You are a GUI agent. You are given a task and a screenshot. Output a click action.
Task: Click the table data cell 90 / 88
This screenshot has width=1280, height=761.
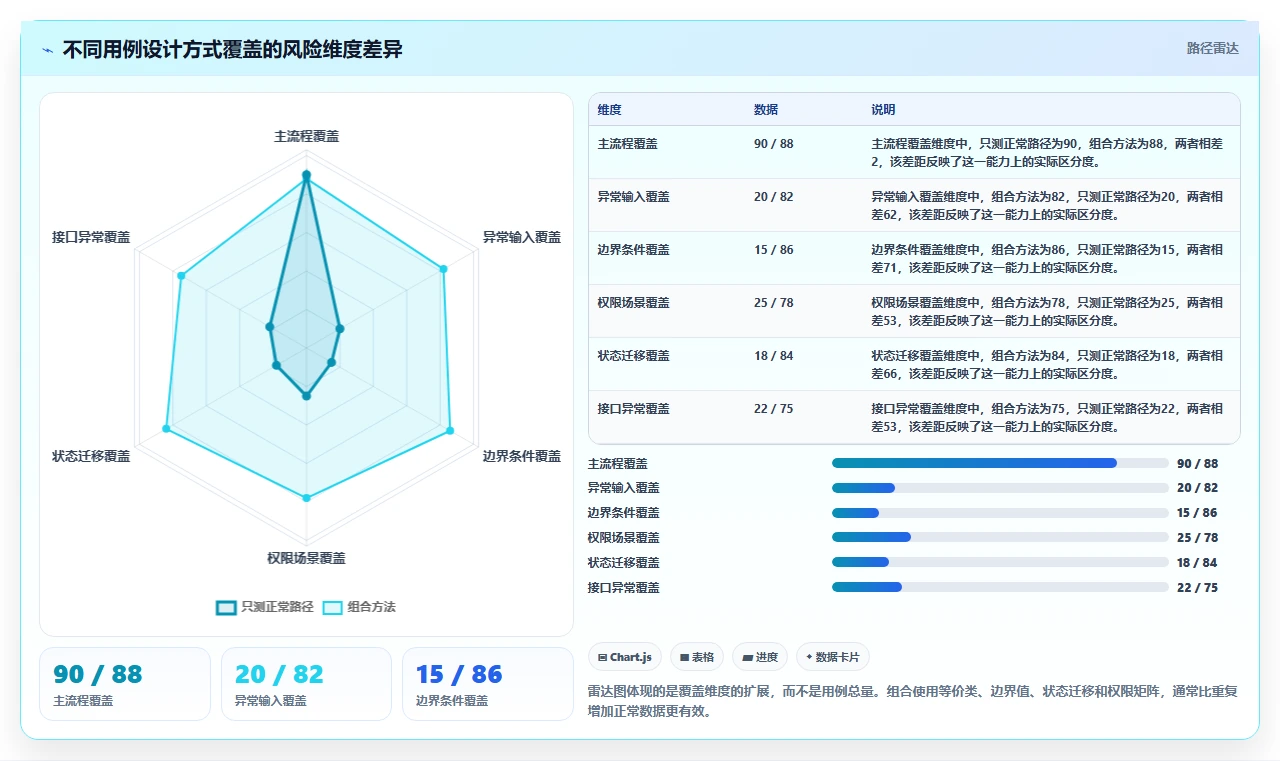774,144
